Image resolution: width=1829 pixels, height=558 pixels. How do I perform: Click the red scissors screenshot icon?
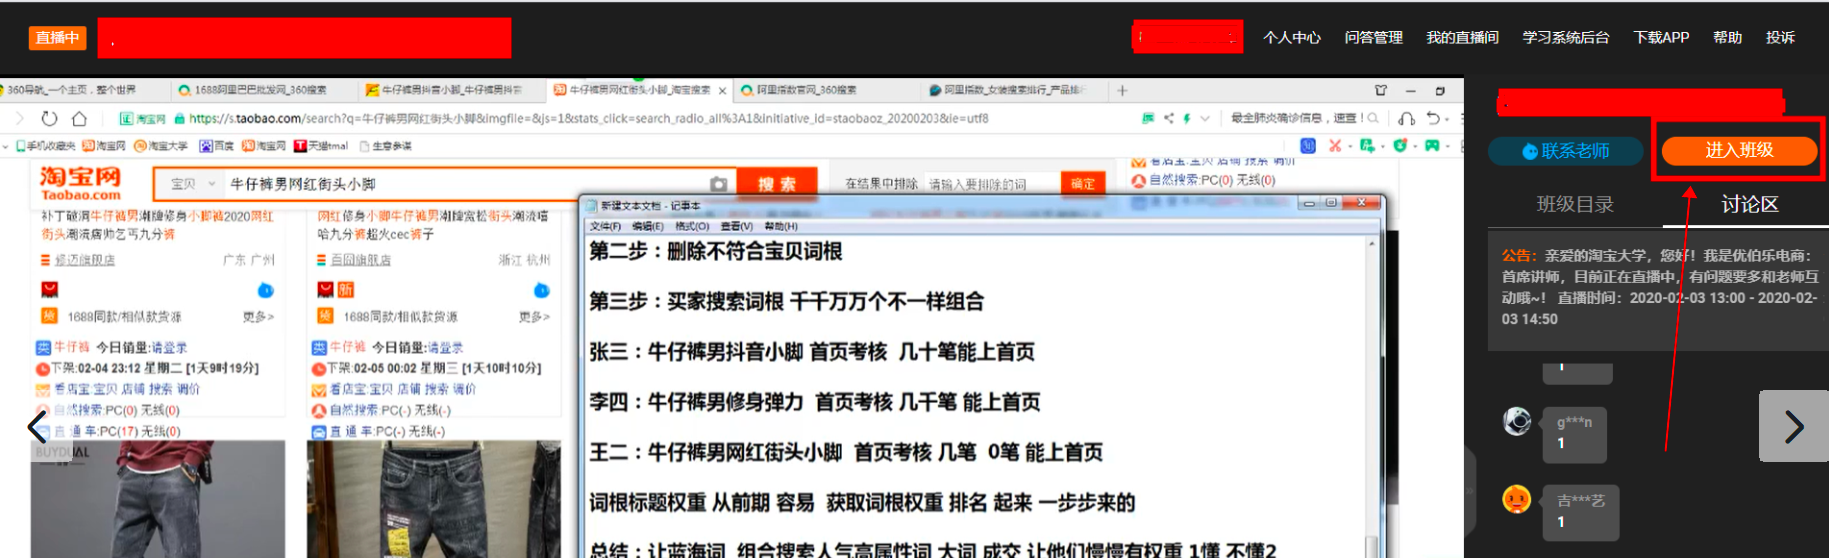[1335, 146]
